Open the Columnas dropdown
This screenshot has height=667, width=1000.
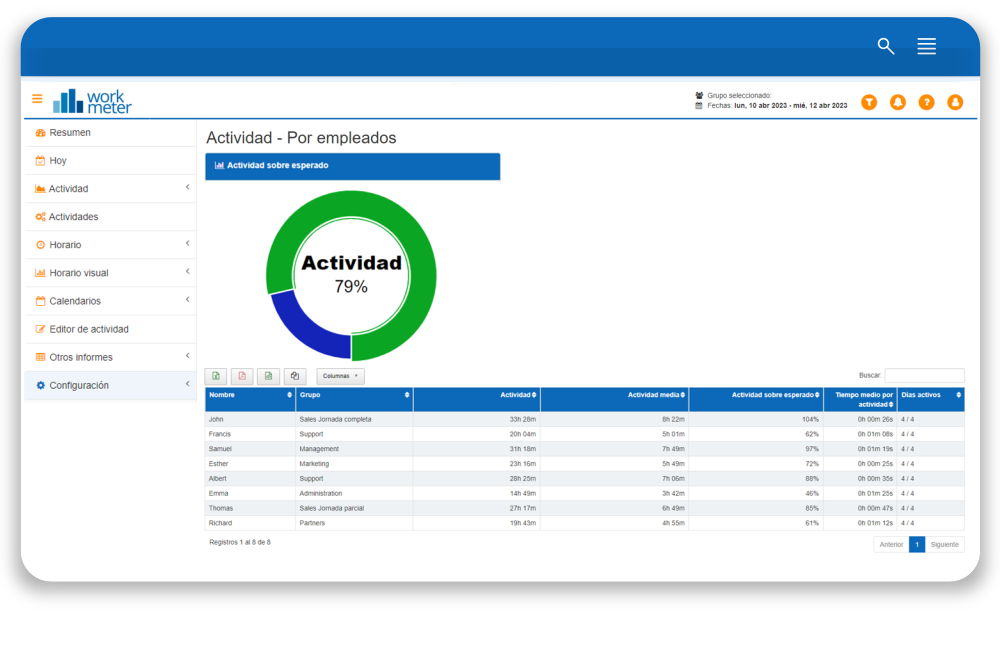[340, 376]
